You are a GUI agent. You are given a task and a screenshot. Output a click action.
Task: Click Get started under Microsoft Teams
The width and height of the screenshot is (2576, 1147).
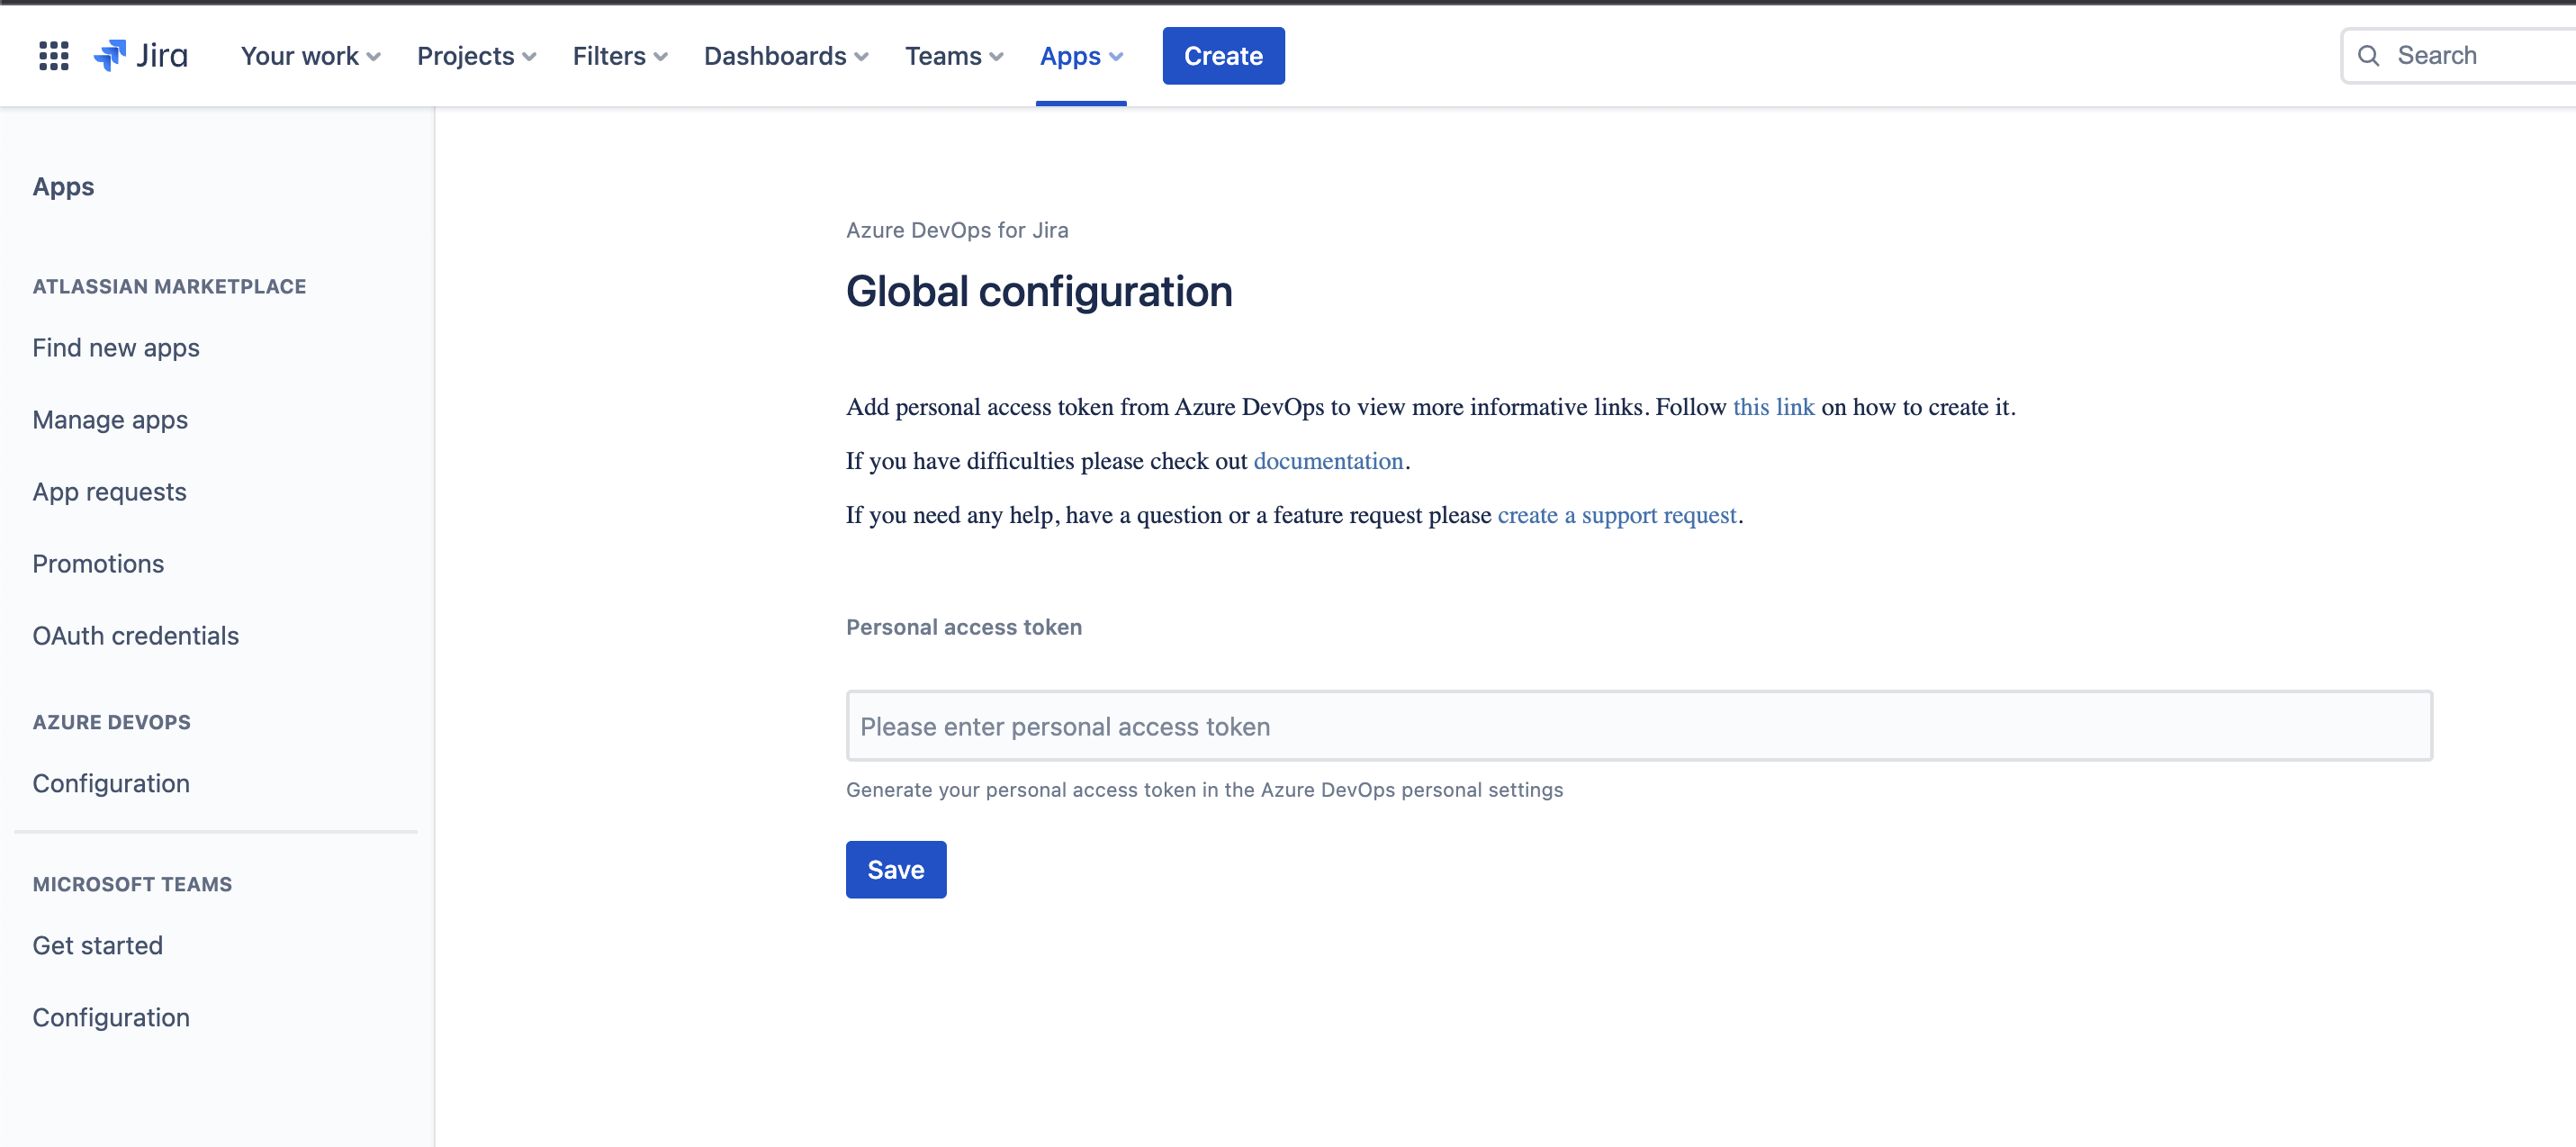(97, 945)
